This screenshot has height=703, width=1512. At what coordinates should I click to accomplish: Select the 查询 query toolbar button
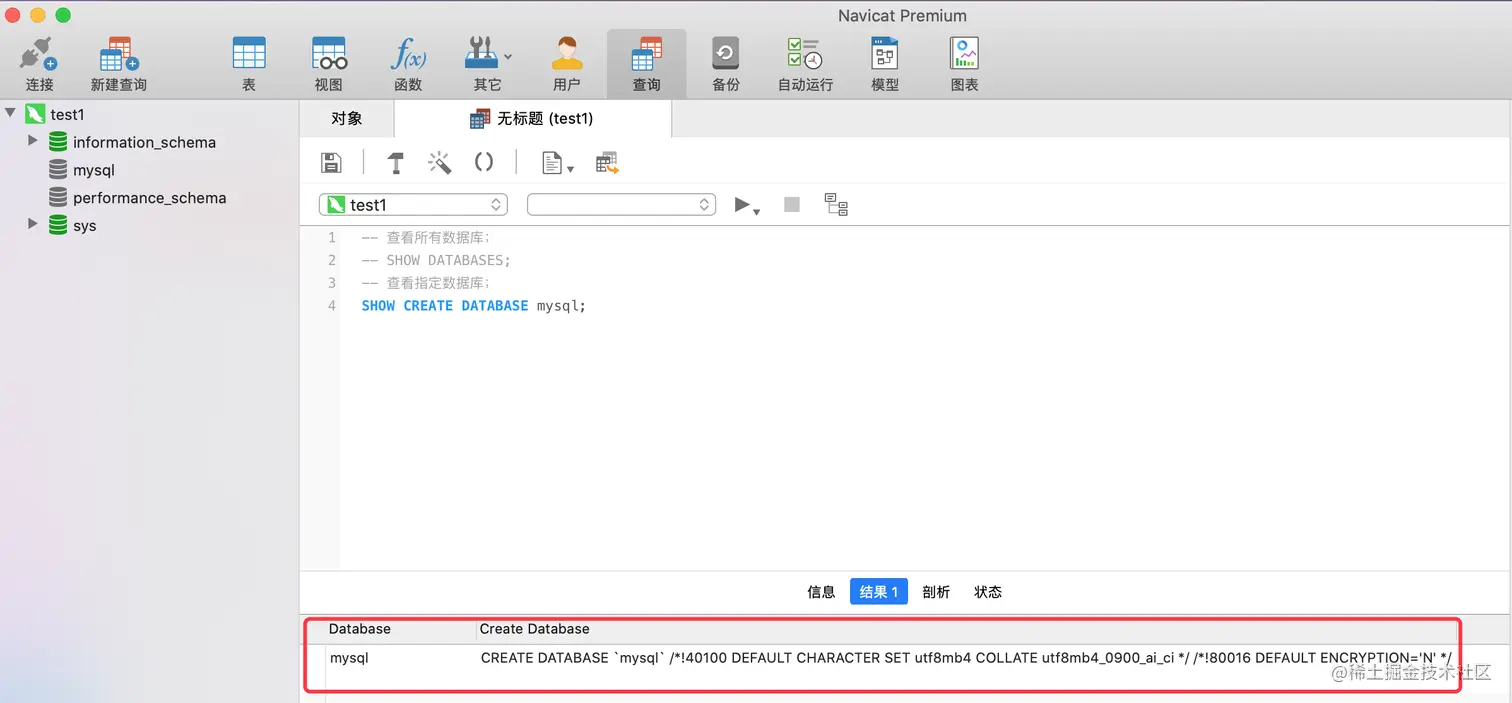pyautogui.click(x=647, y=64)
